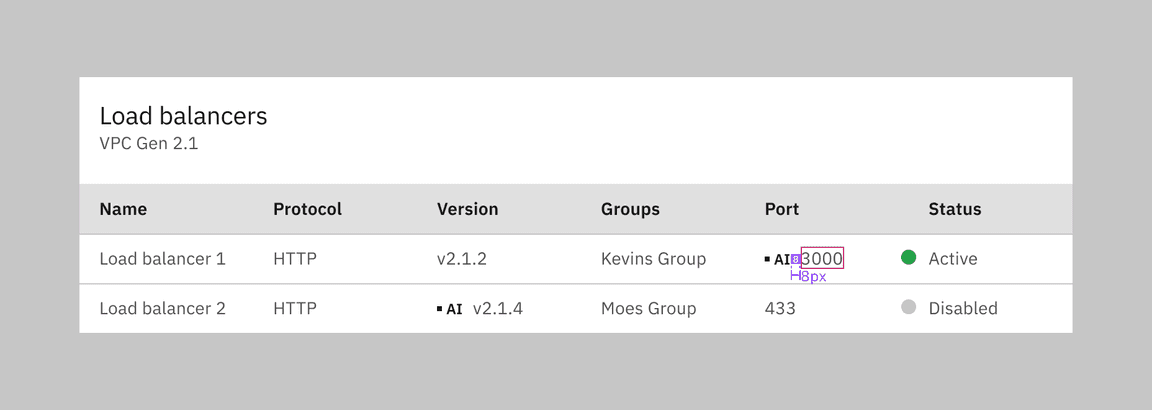Image resolution: width=1152 pixels, height=410 pixels.
Task: Click the green Active status dot
Action: (909, 258)
